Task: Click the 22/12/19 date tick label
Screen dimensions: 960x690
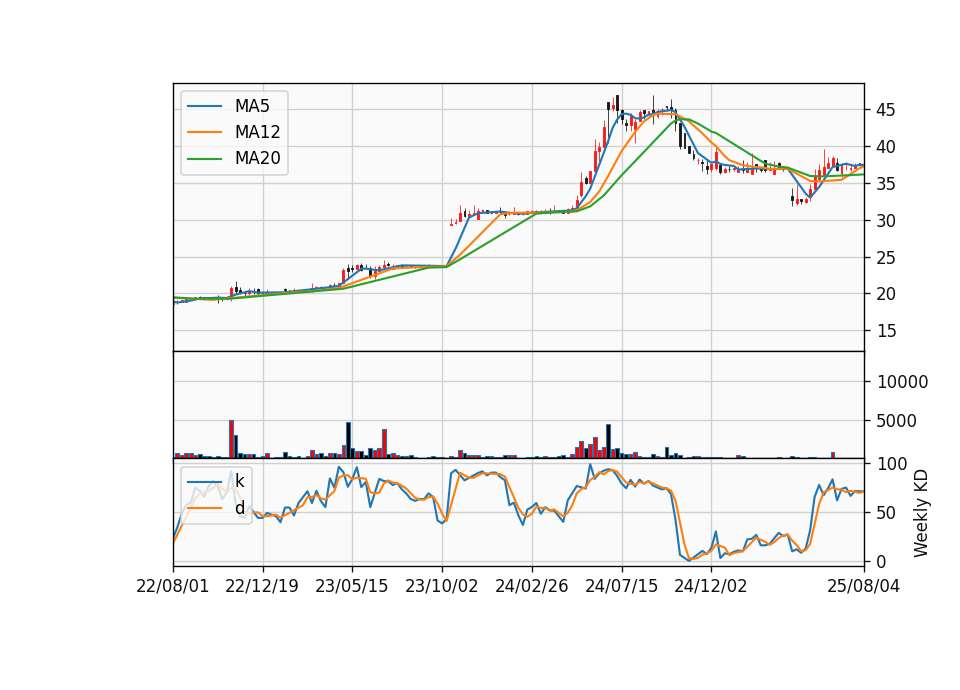Action: 262,586
